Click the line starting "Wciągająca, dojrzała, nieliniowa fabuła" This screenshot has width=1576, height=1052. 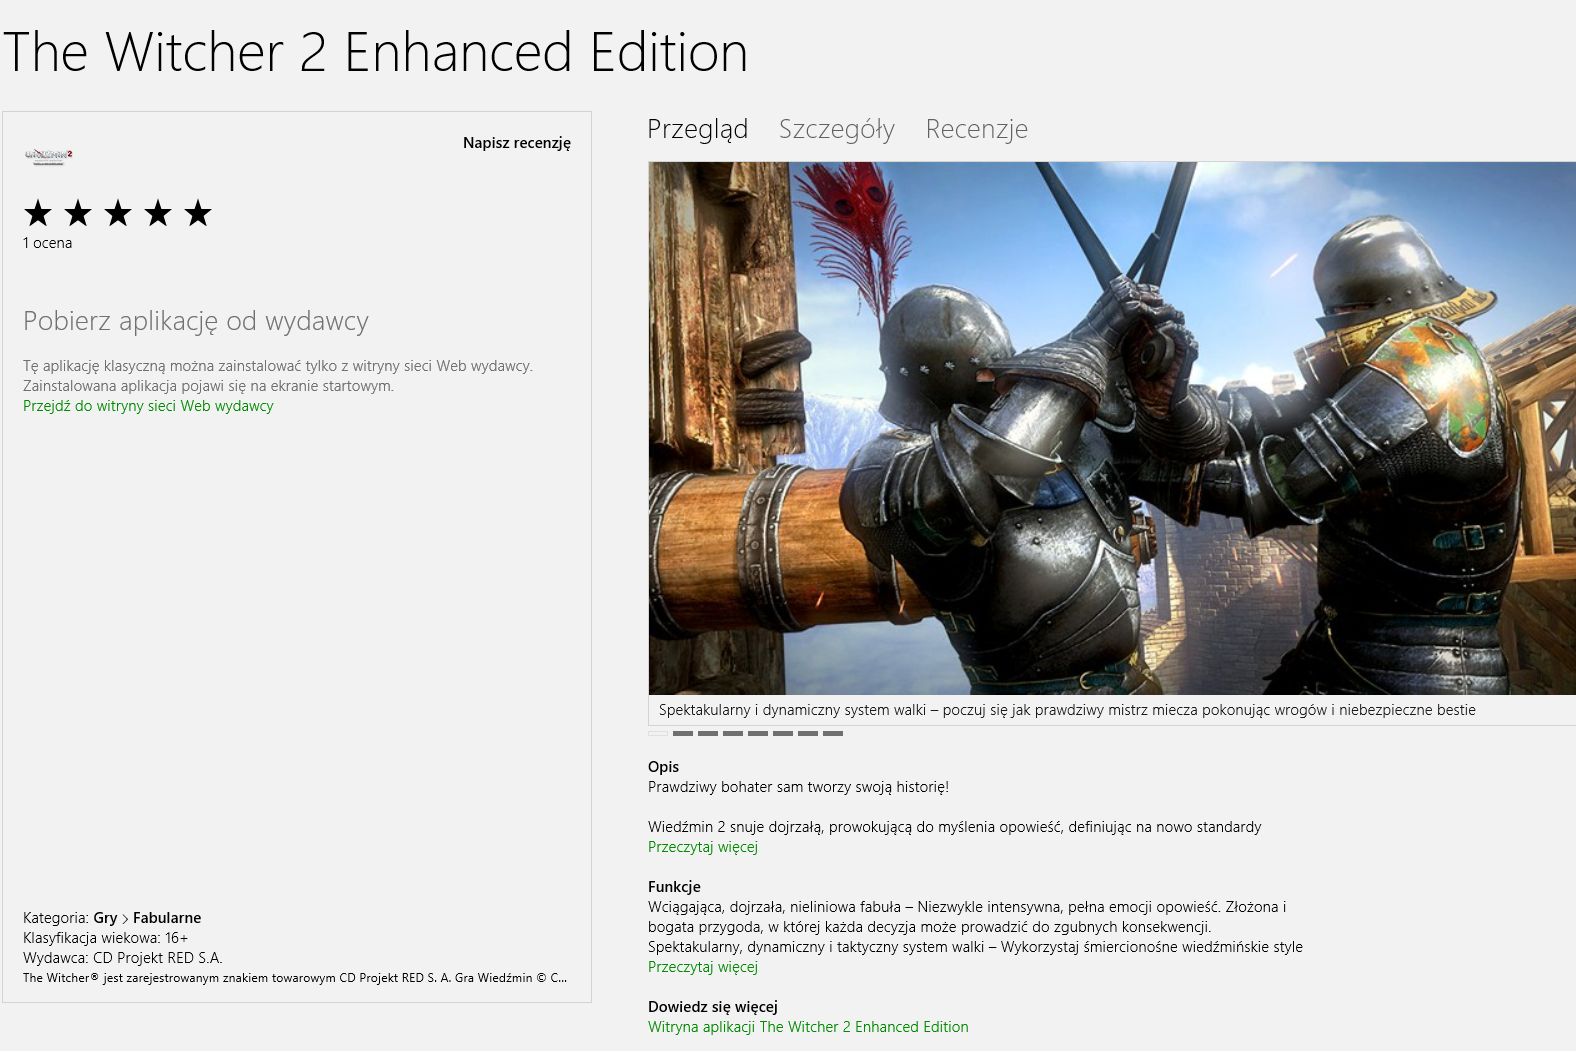tap(967, 907)
